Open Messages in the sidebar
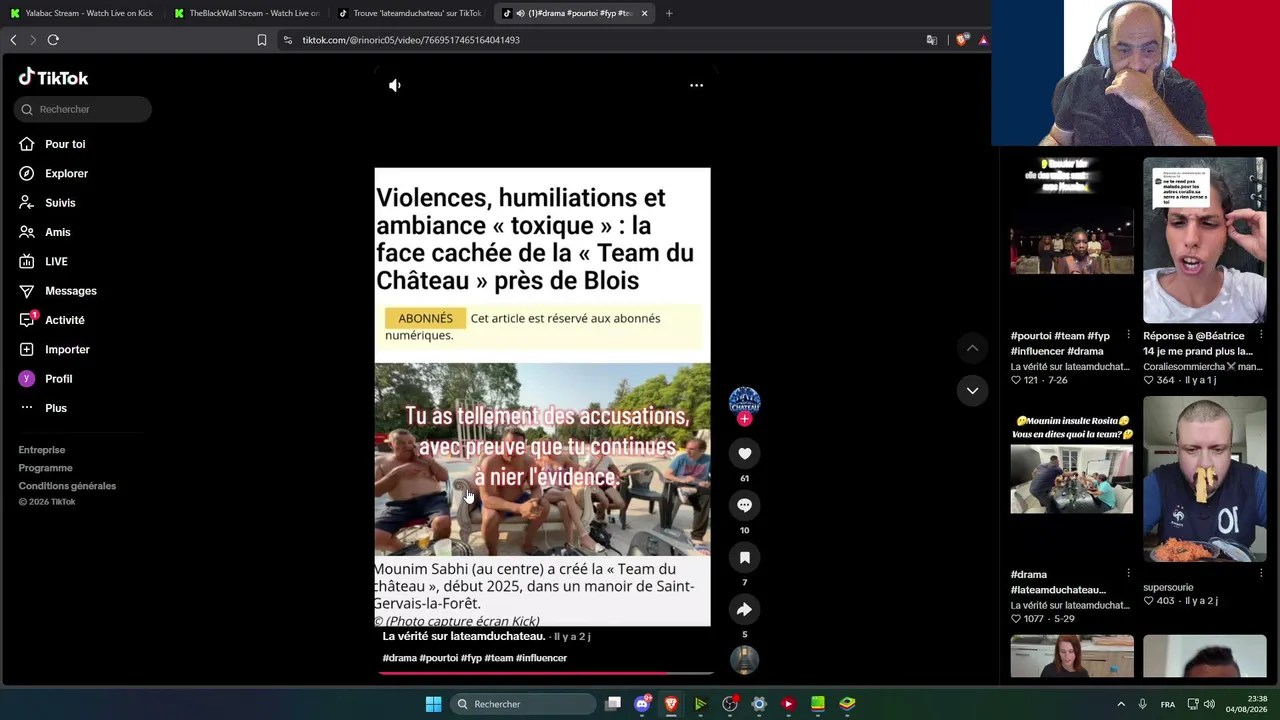 click(x=70, y=291)
